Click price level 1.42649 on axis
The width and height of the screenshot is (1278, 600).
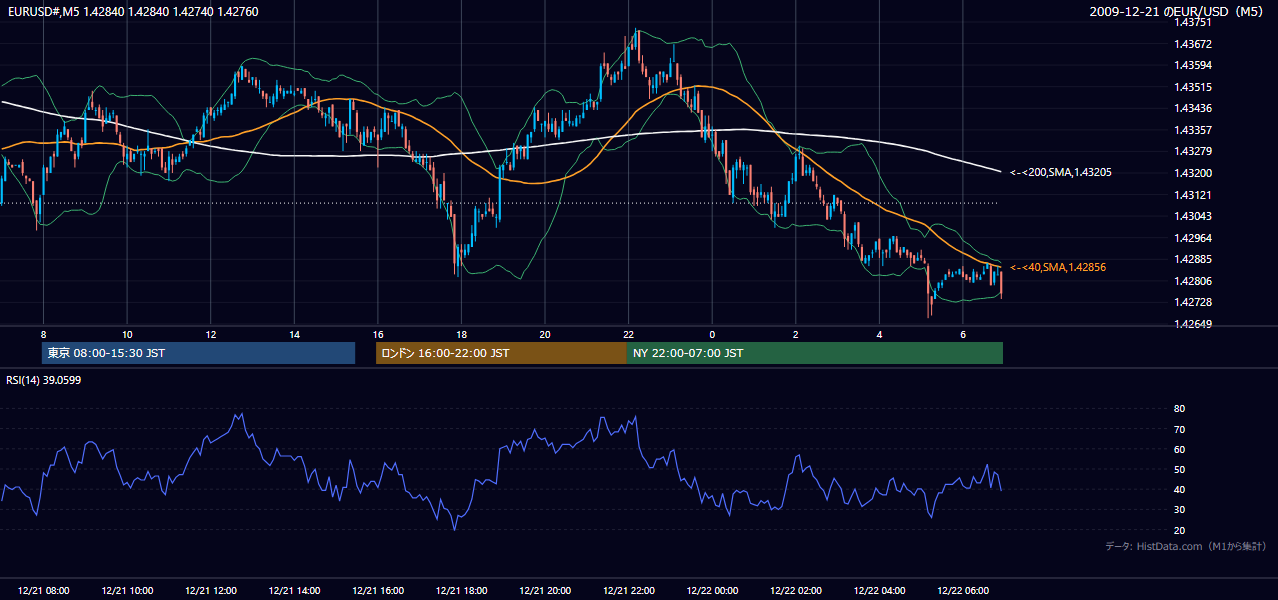click(x=1193, y=324)
